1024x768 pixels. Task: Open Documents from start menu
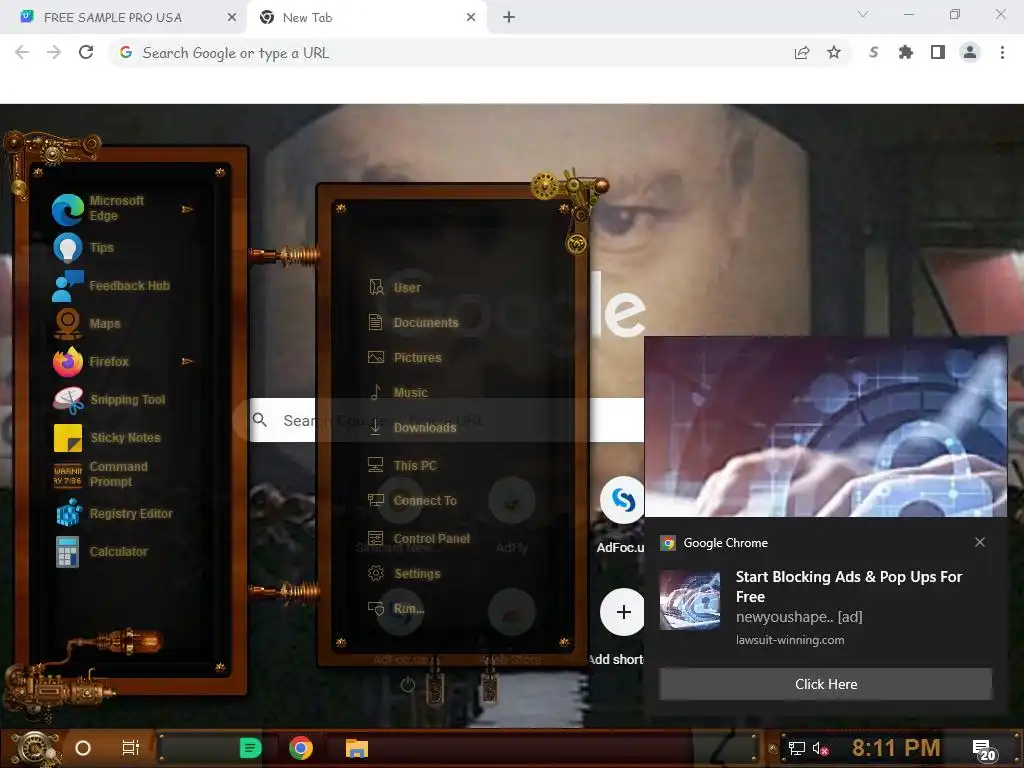(413, 323)
